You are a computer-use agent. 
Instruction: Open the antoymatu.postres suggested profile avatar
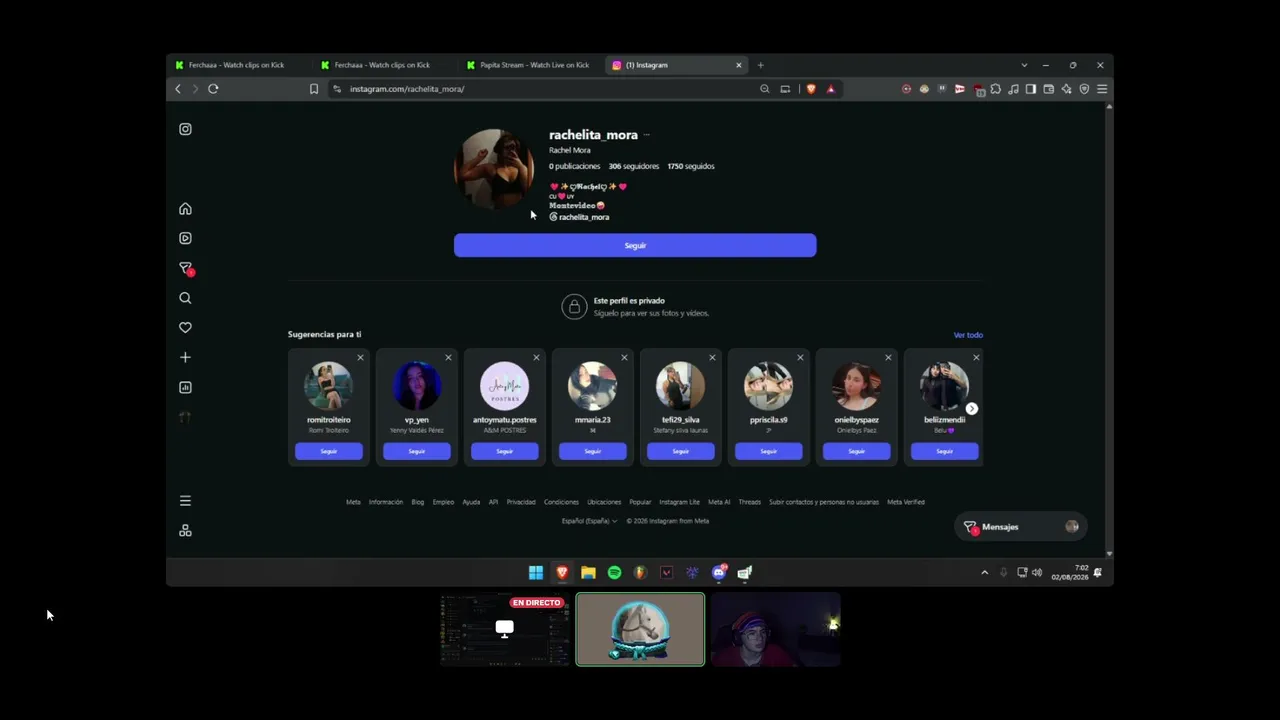(x=505, y=386)
